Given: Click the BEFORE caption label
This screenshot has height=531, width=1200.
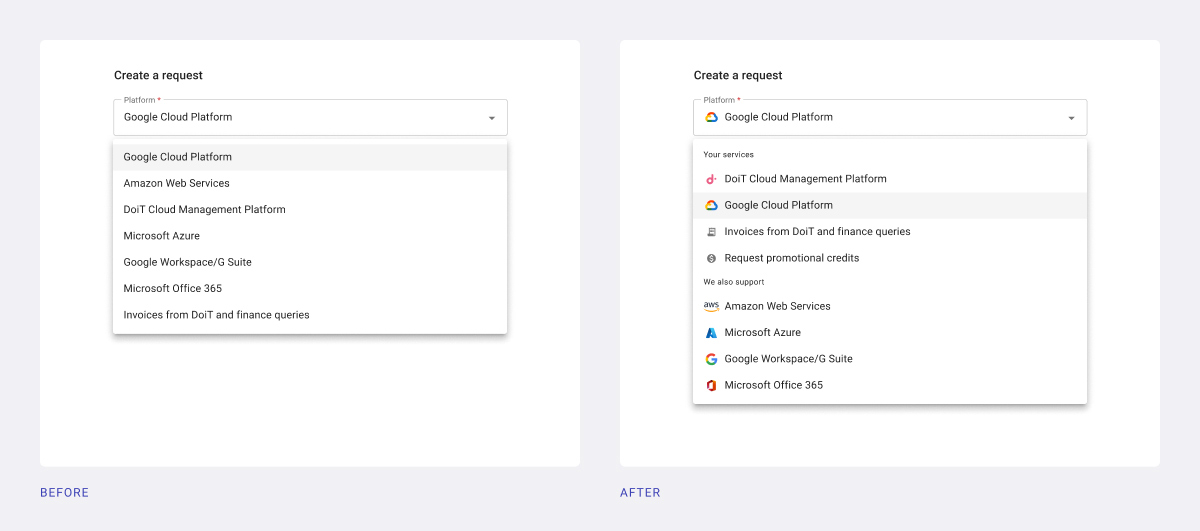Looking at the screenshot, I should click(x=65, y=493).
